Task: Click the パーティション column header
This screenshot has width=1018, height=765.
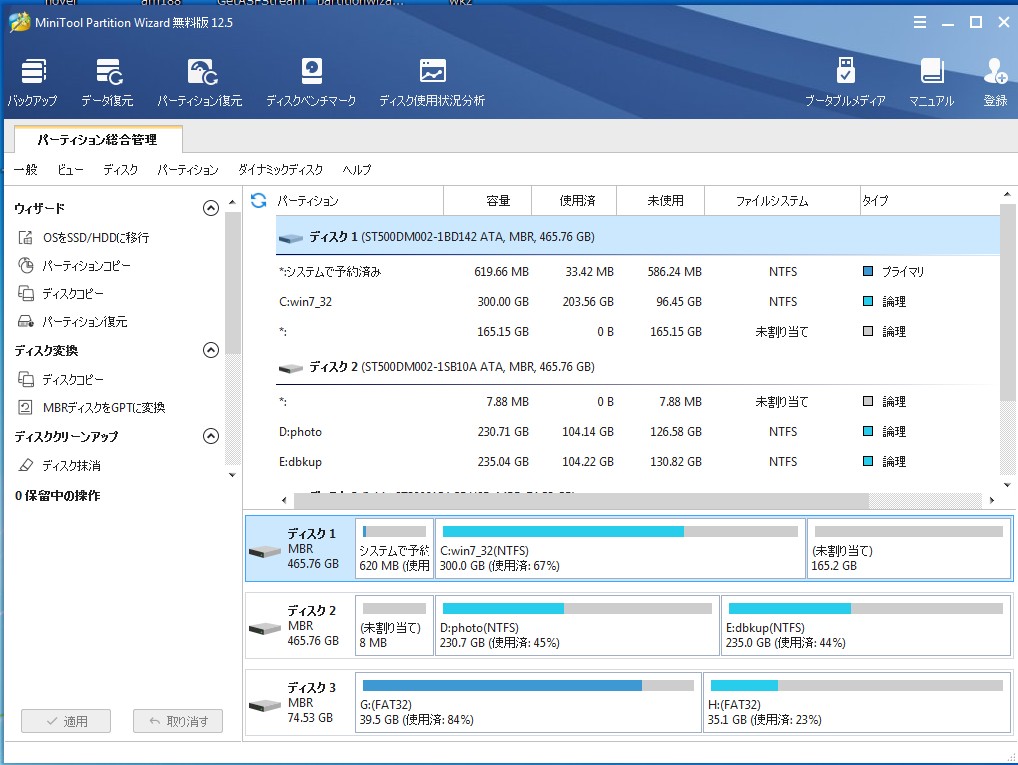Action: (x=358, y=201)
